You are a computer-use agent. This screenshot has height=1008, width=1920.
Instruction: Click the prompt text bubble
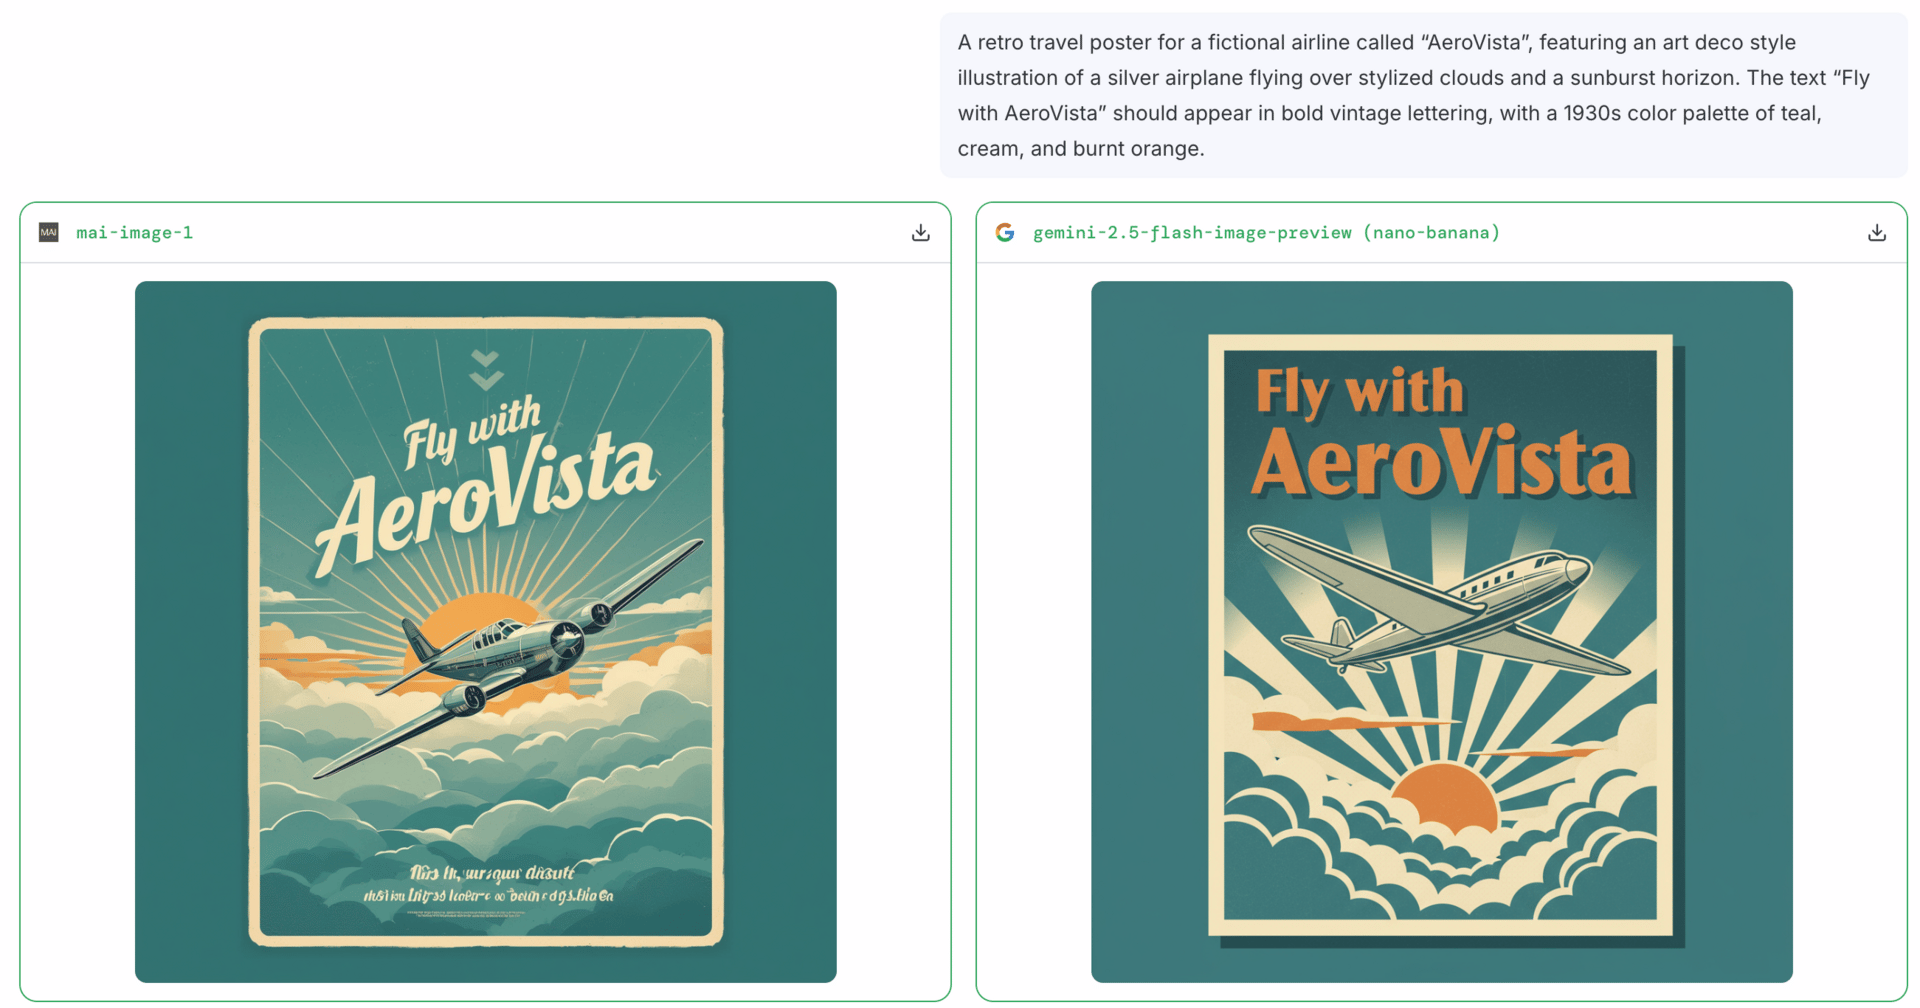[1423, 96]
